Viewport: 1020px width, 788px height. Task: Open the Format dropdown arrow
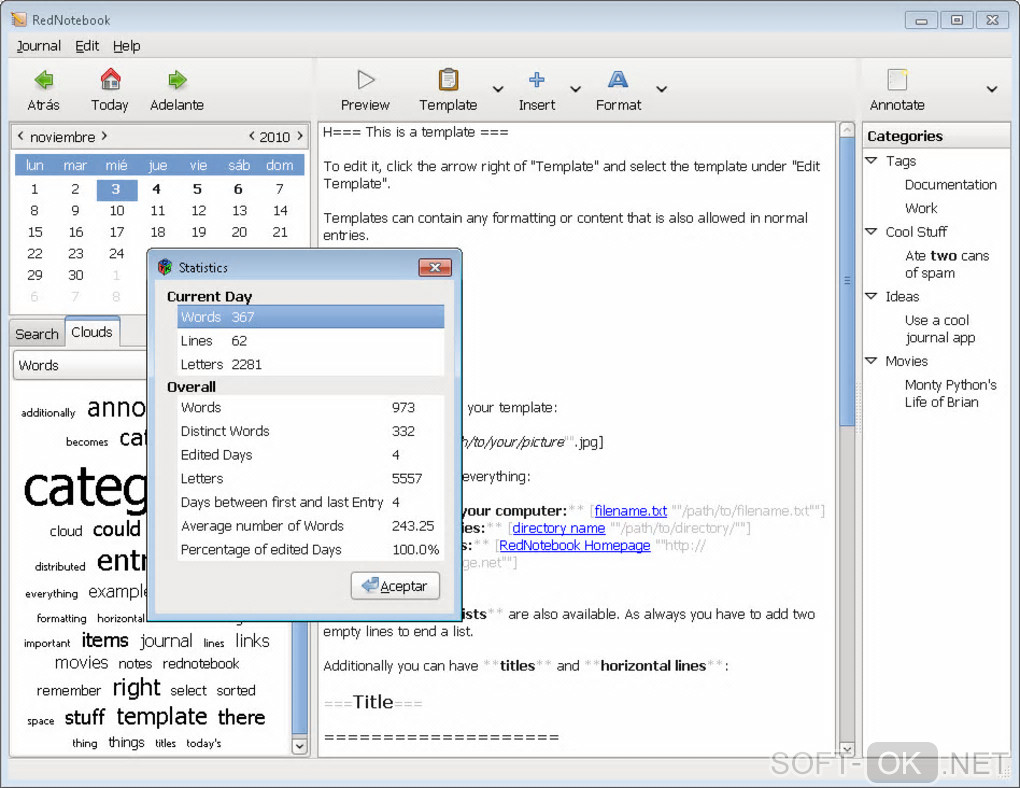click(x=662, y=88)
